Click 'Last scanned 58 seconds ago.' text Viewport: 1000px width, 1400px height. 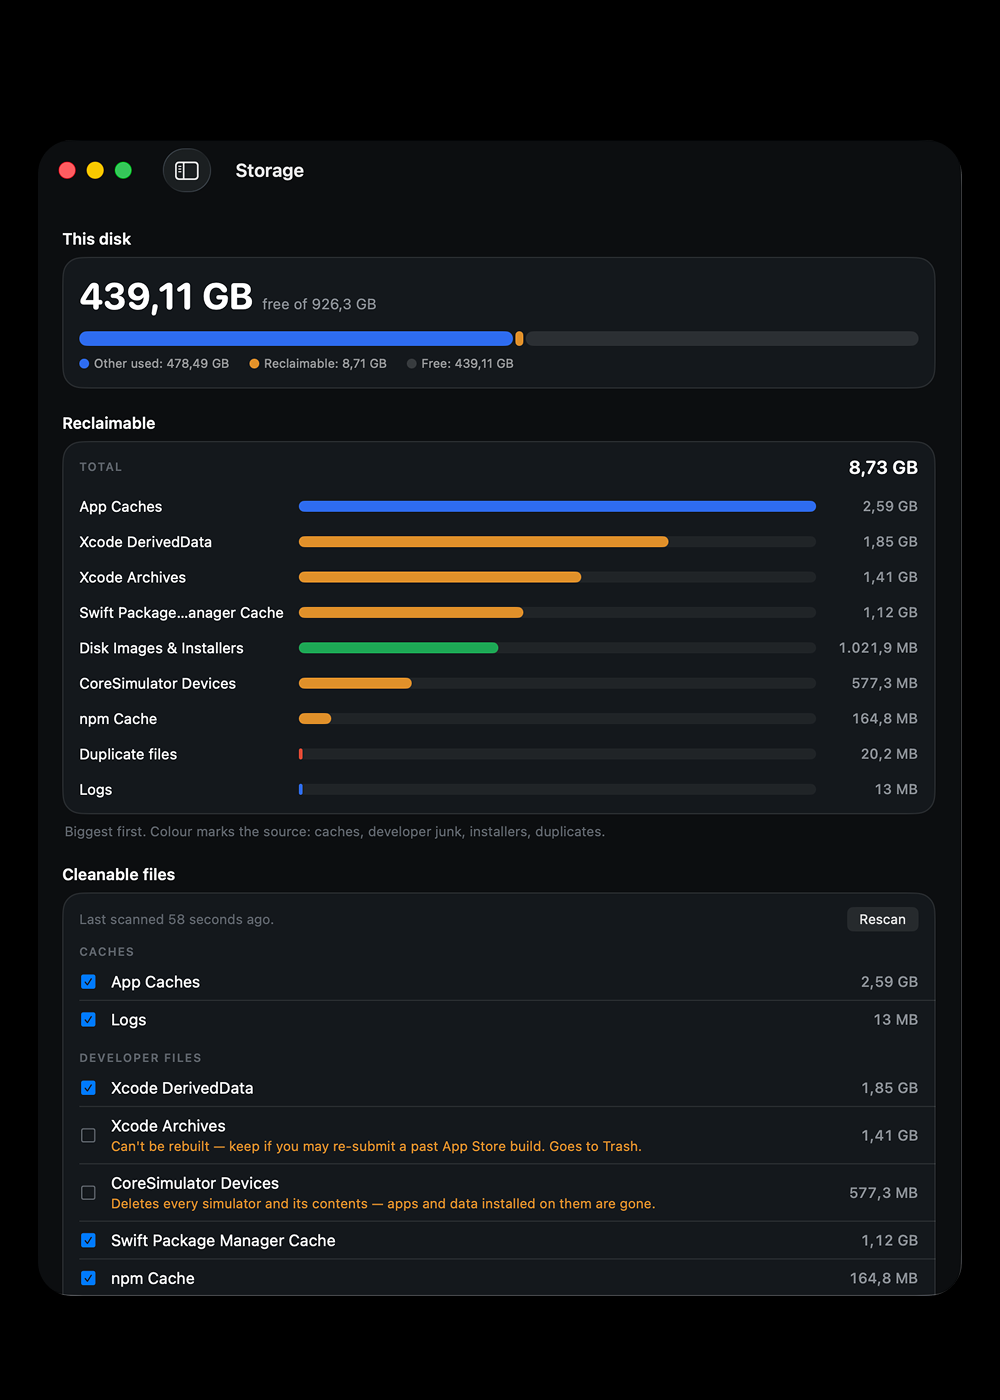point(177,919)
